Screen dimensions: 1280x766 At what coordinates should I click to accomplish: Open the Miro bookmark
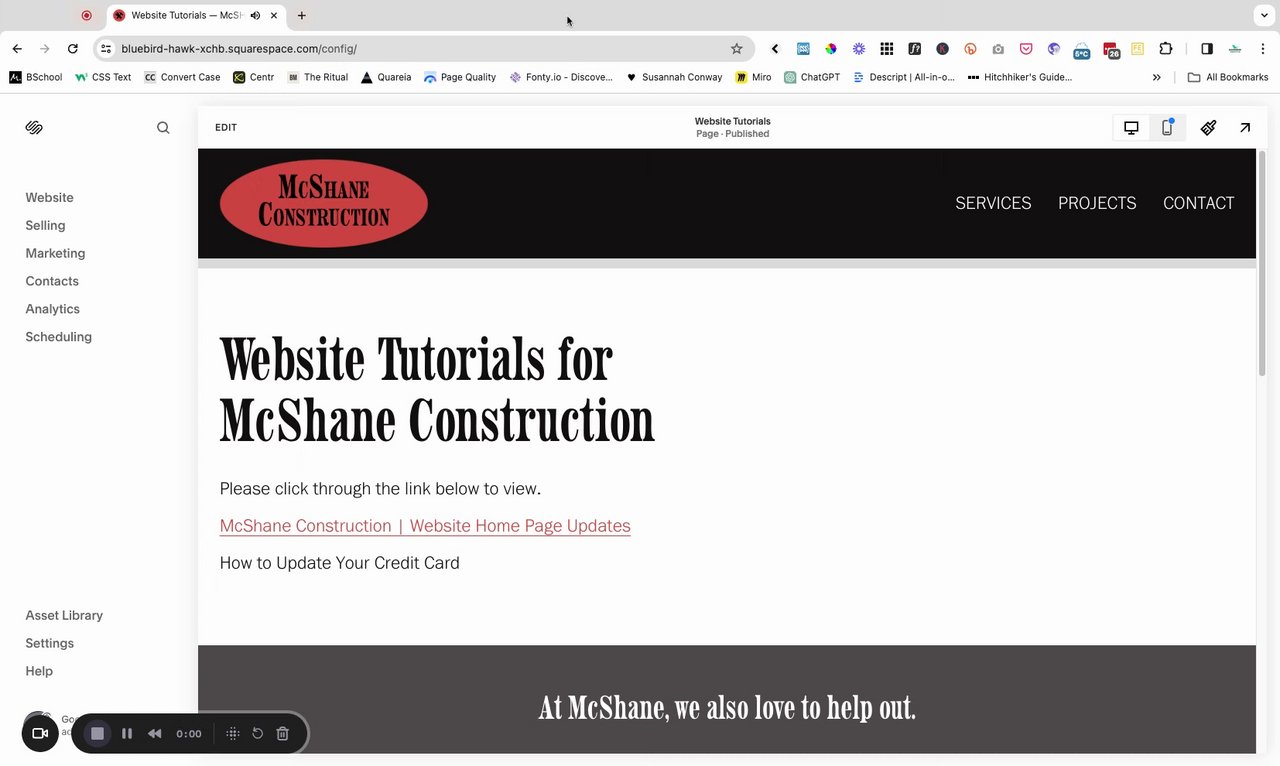point(752,77)
